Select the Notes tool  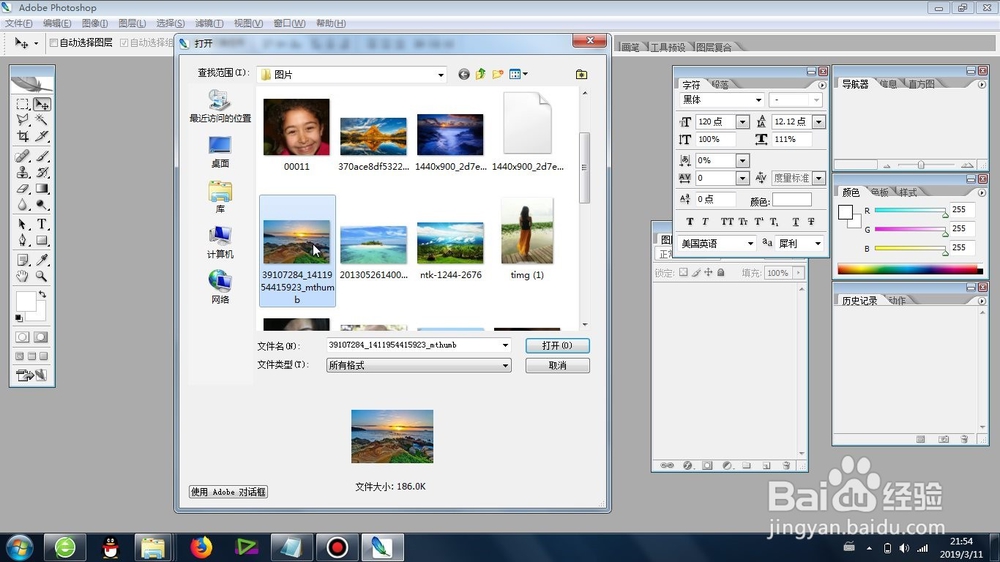click(23, 260)
